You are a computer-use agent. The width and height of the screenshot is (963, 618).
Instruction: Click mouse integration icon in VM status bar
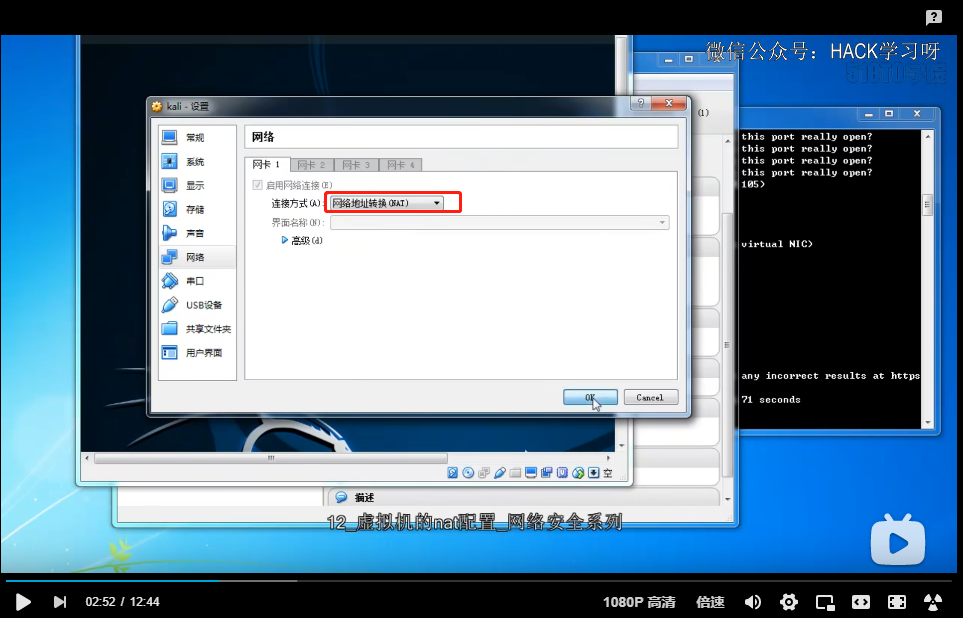pyautogui.click(x=578, y=472)
